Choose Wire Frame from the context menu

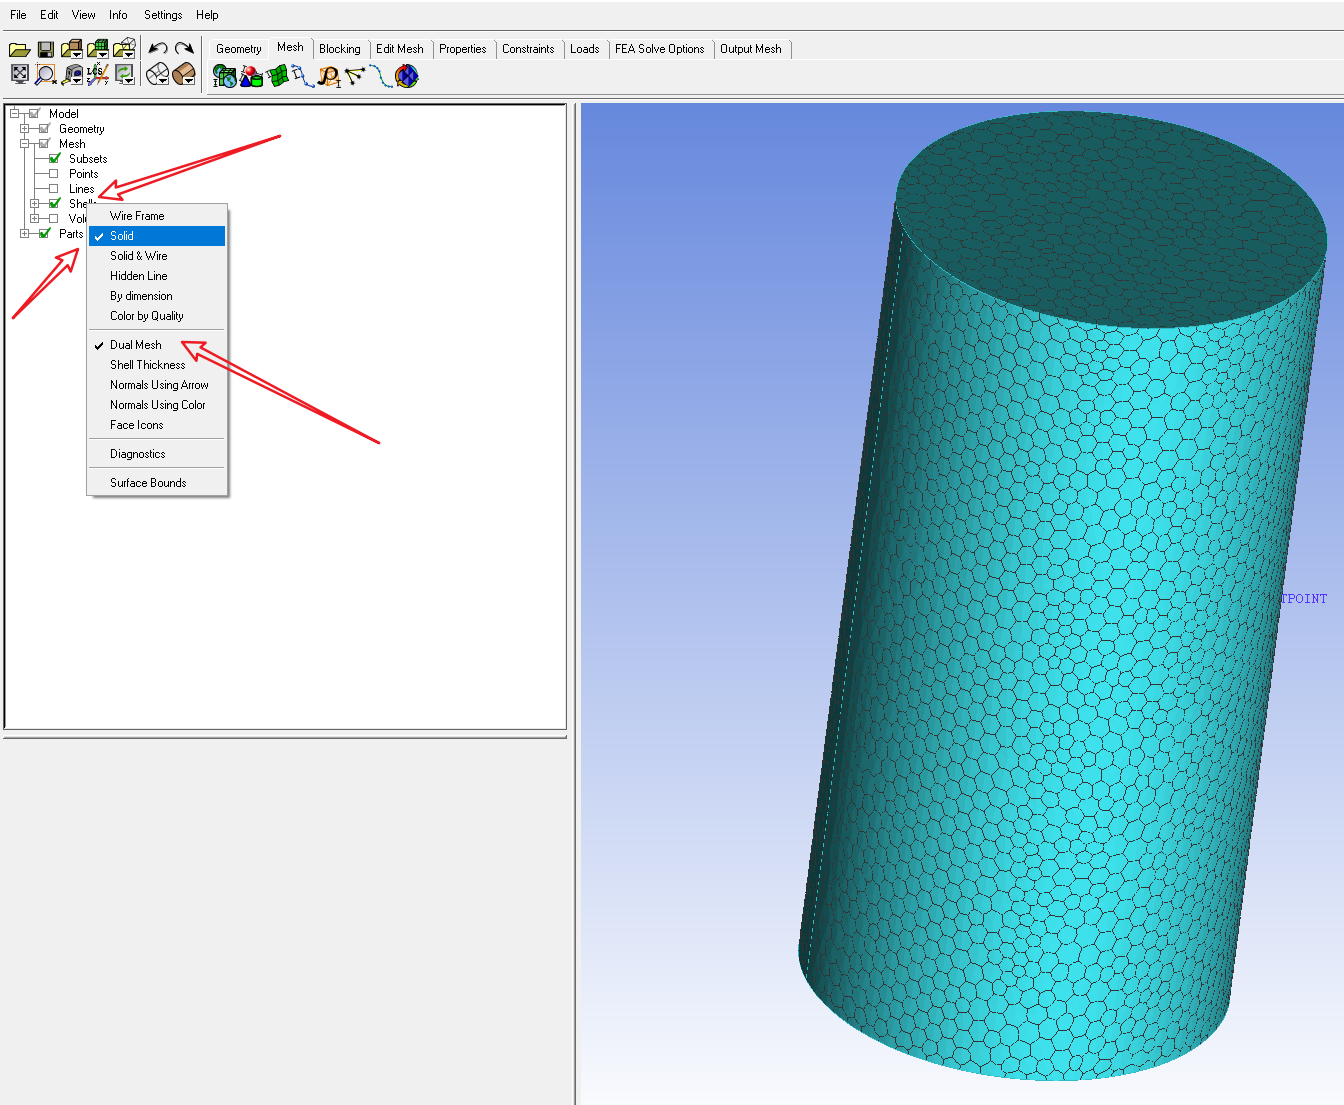137,216
